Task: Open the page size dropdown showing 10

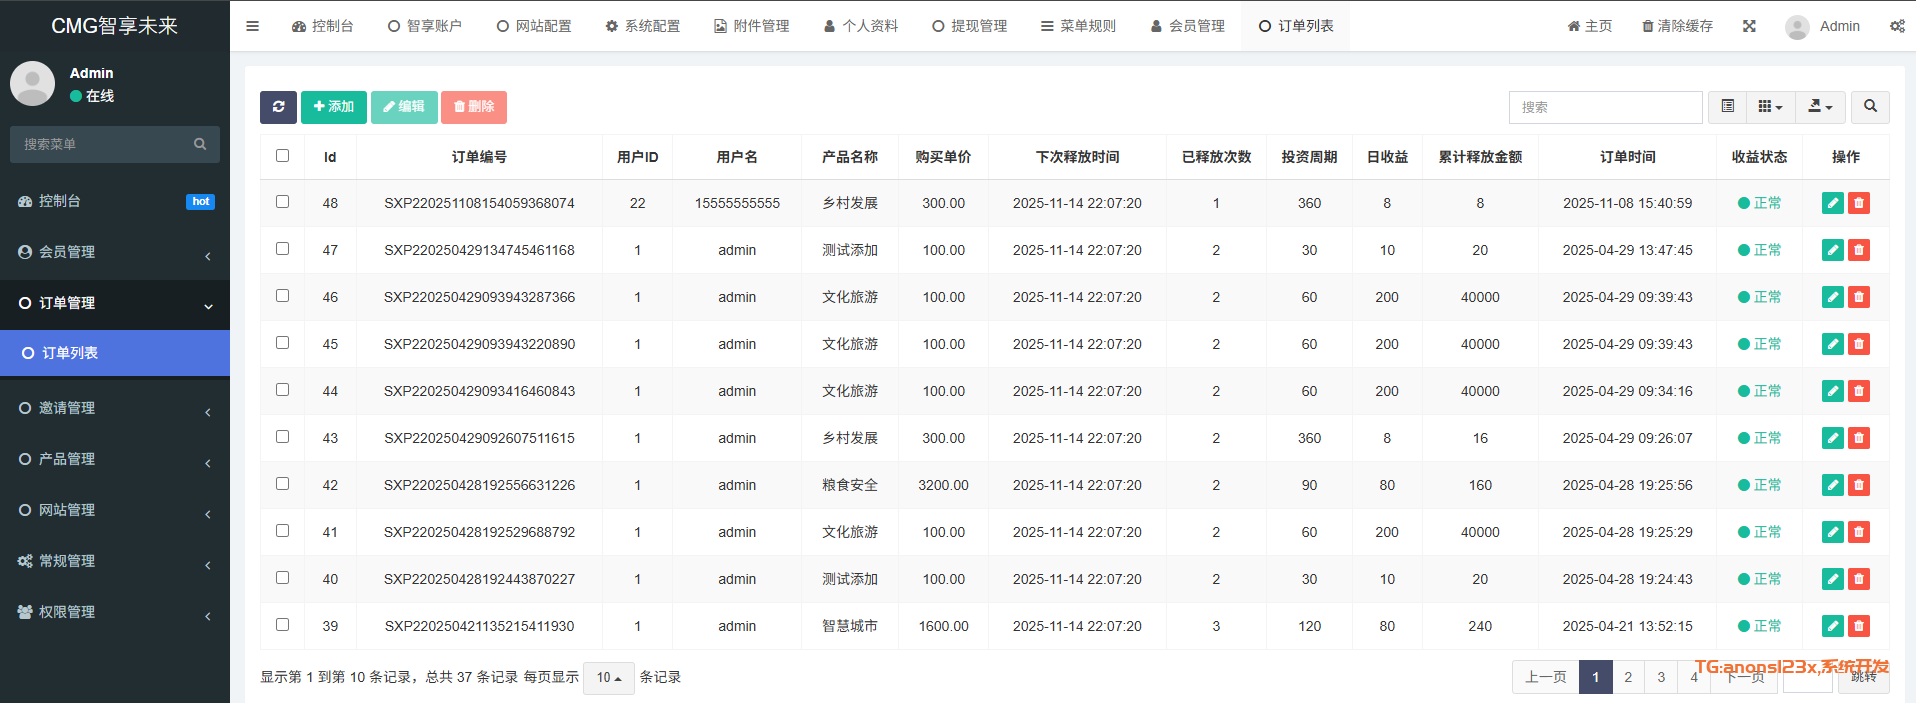Action: (x=608, y=677)
